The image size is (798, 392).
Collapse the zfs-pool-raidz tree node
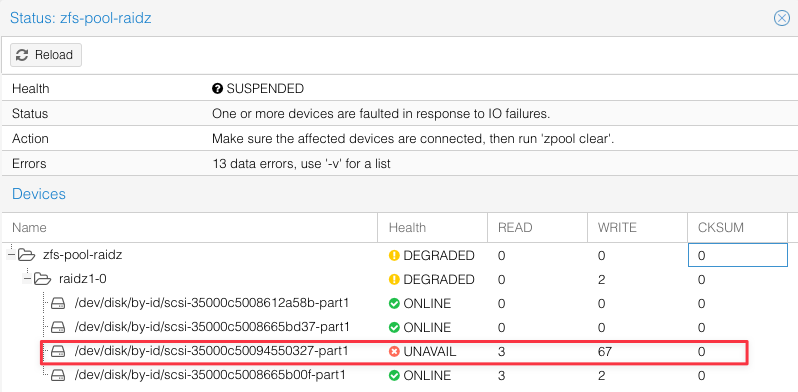12,255
